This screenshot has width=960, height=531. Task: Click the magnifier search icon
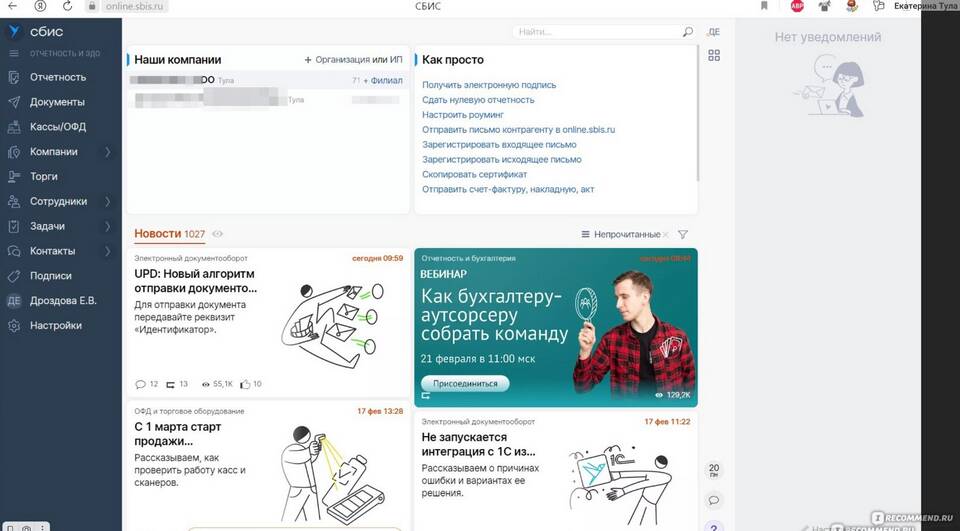tap(688, 32)
